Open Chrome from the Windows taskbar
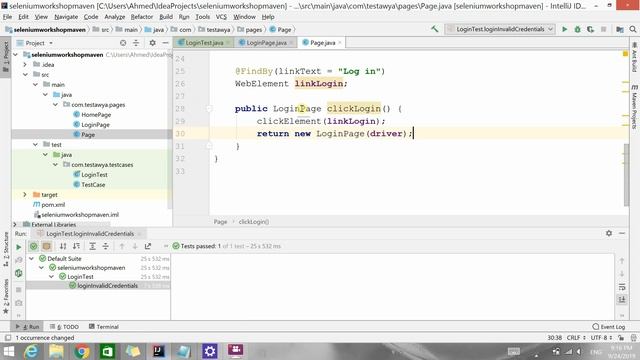Viewport: 640px width, 360px height. click(82, 351)
